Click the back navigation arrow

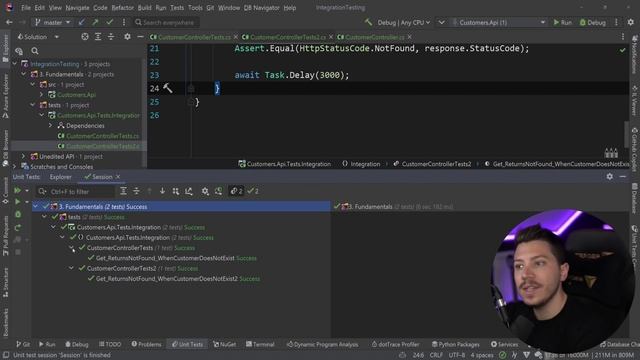pyautogui.click(x=9, y=22)
